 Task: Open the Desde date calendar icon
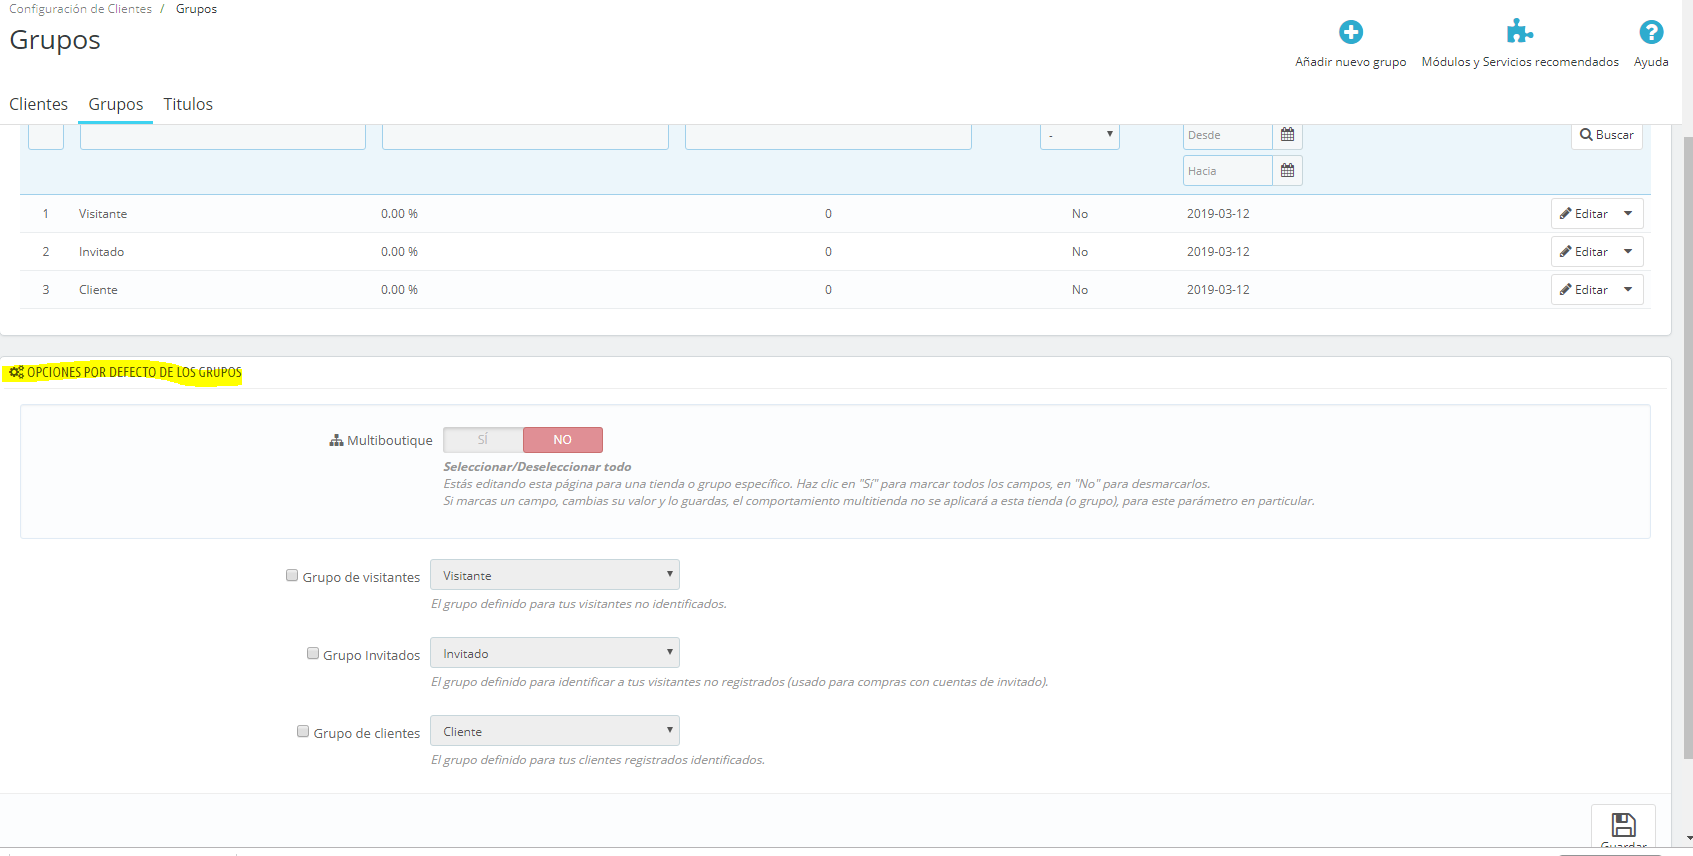1287,135
